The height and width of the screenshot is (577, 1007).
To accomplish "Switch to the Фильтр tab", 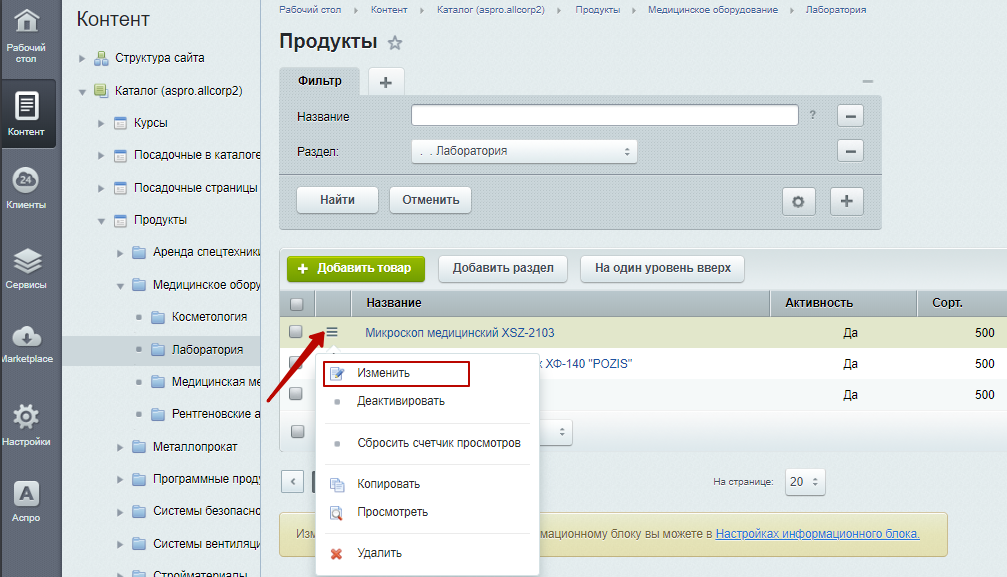I will [319, 81].
